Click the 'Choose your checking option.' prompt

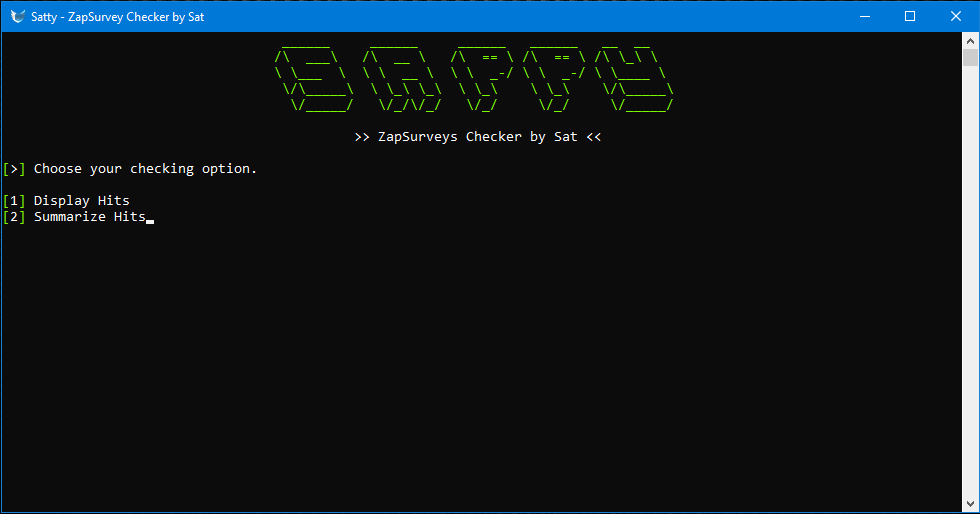145,169
